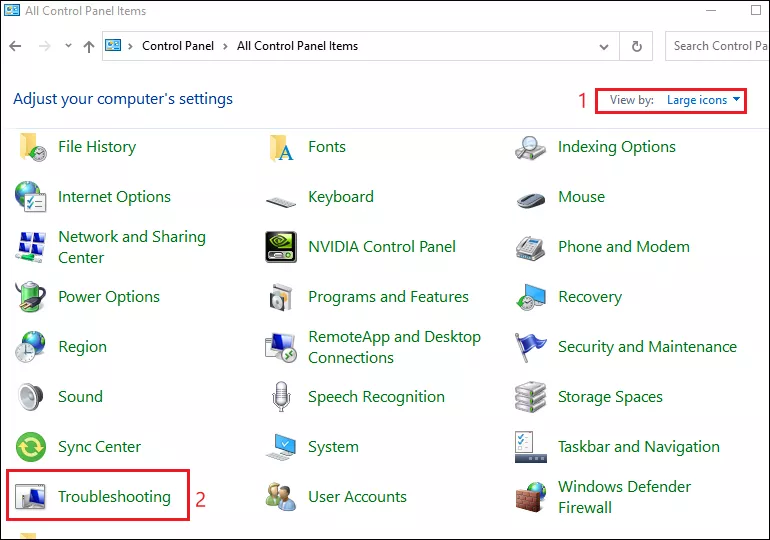Open the User Accounts people icon
This screenshot has width=770, height=540.
coord(280,497)
